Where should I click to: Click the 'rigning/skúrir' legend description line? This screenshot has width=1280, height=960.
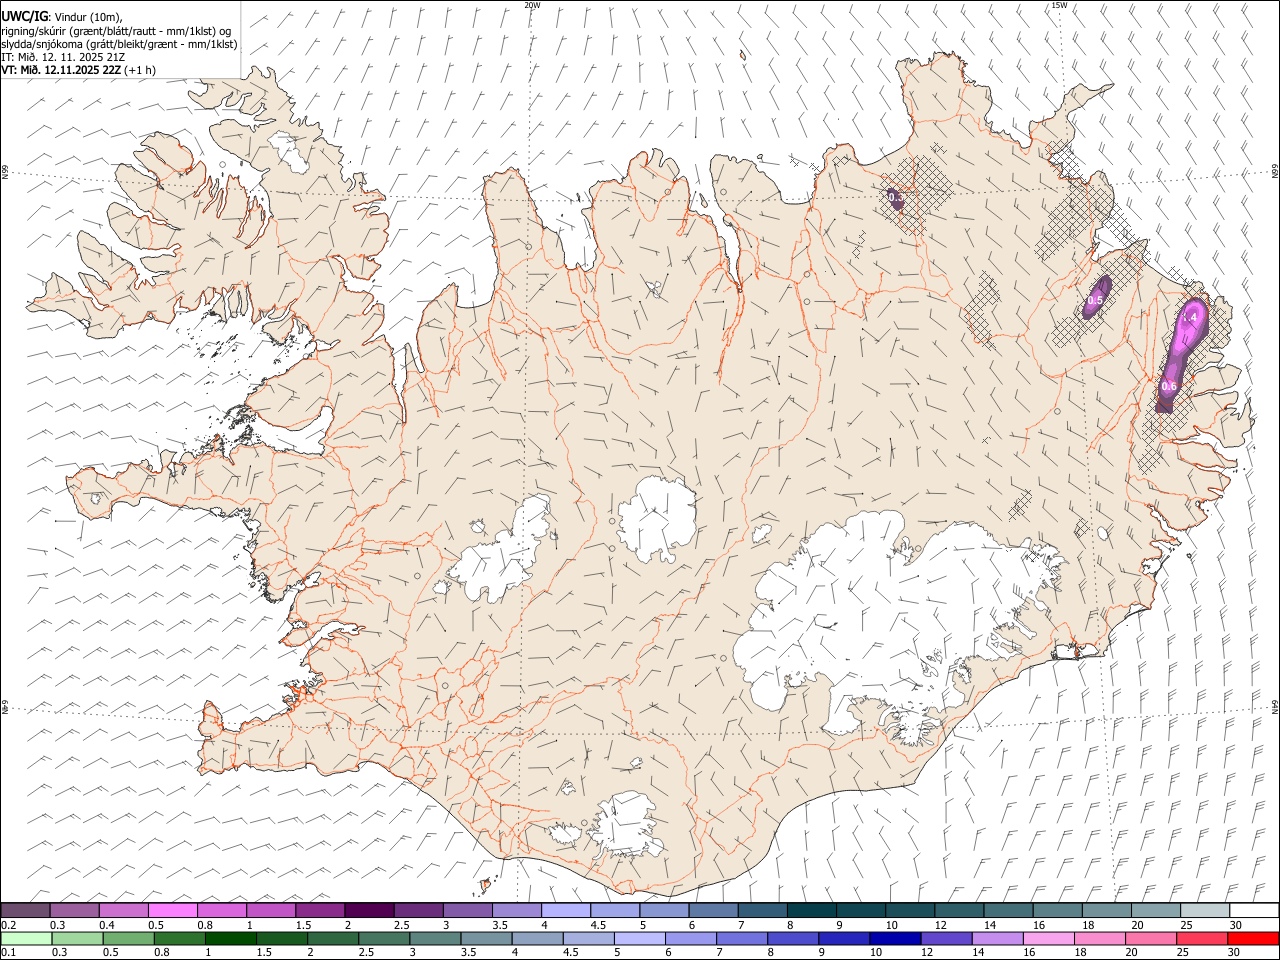(117, 30)
